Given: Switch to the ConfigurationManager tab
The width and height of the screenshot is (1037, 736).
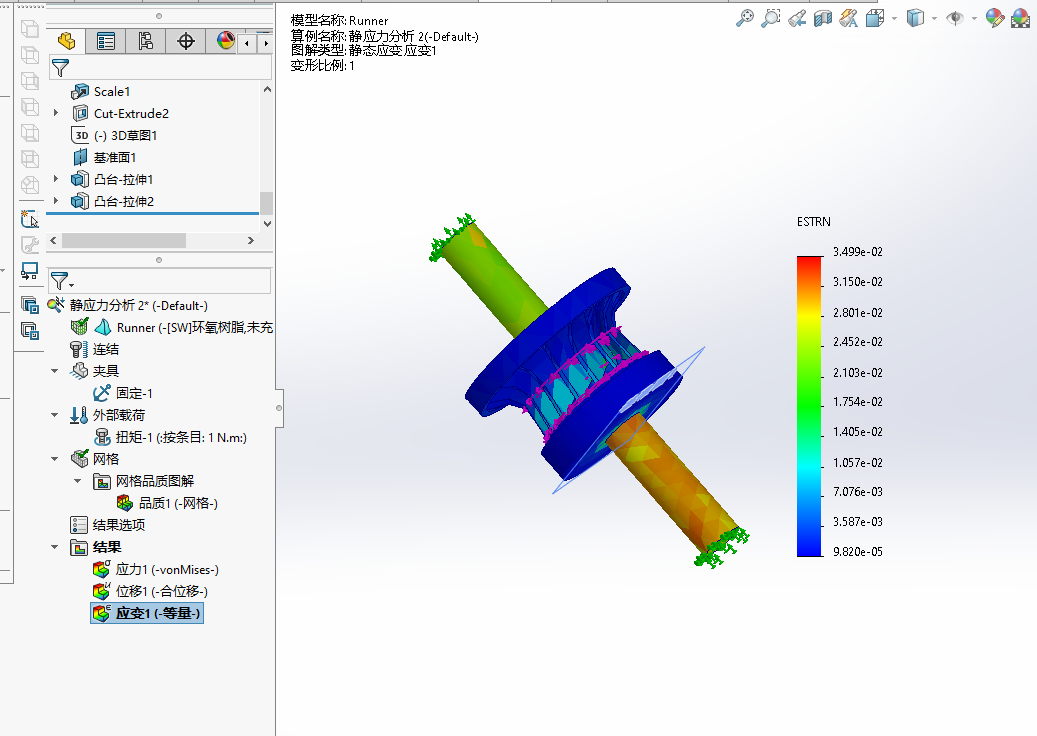Looking at the screenshot, I should [145, 42].
